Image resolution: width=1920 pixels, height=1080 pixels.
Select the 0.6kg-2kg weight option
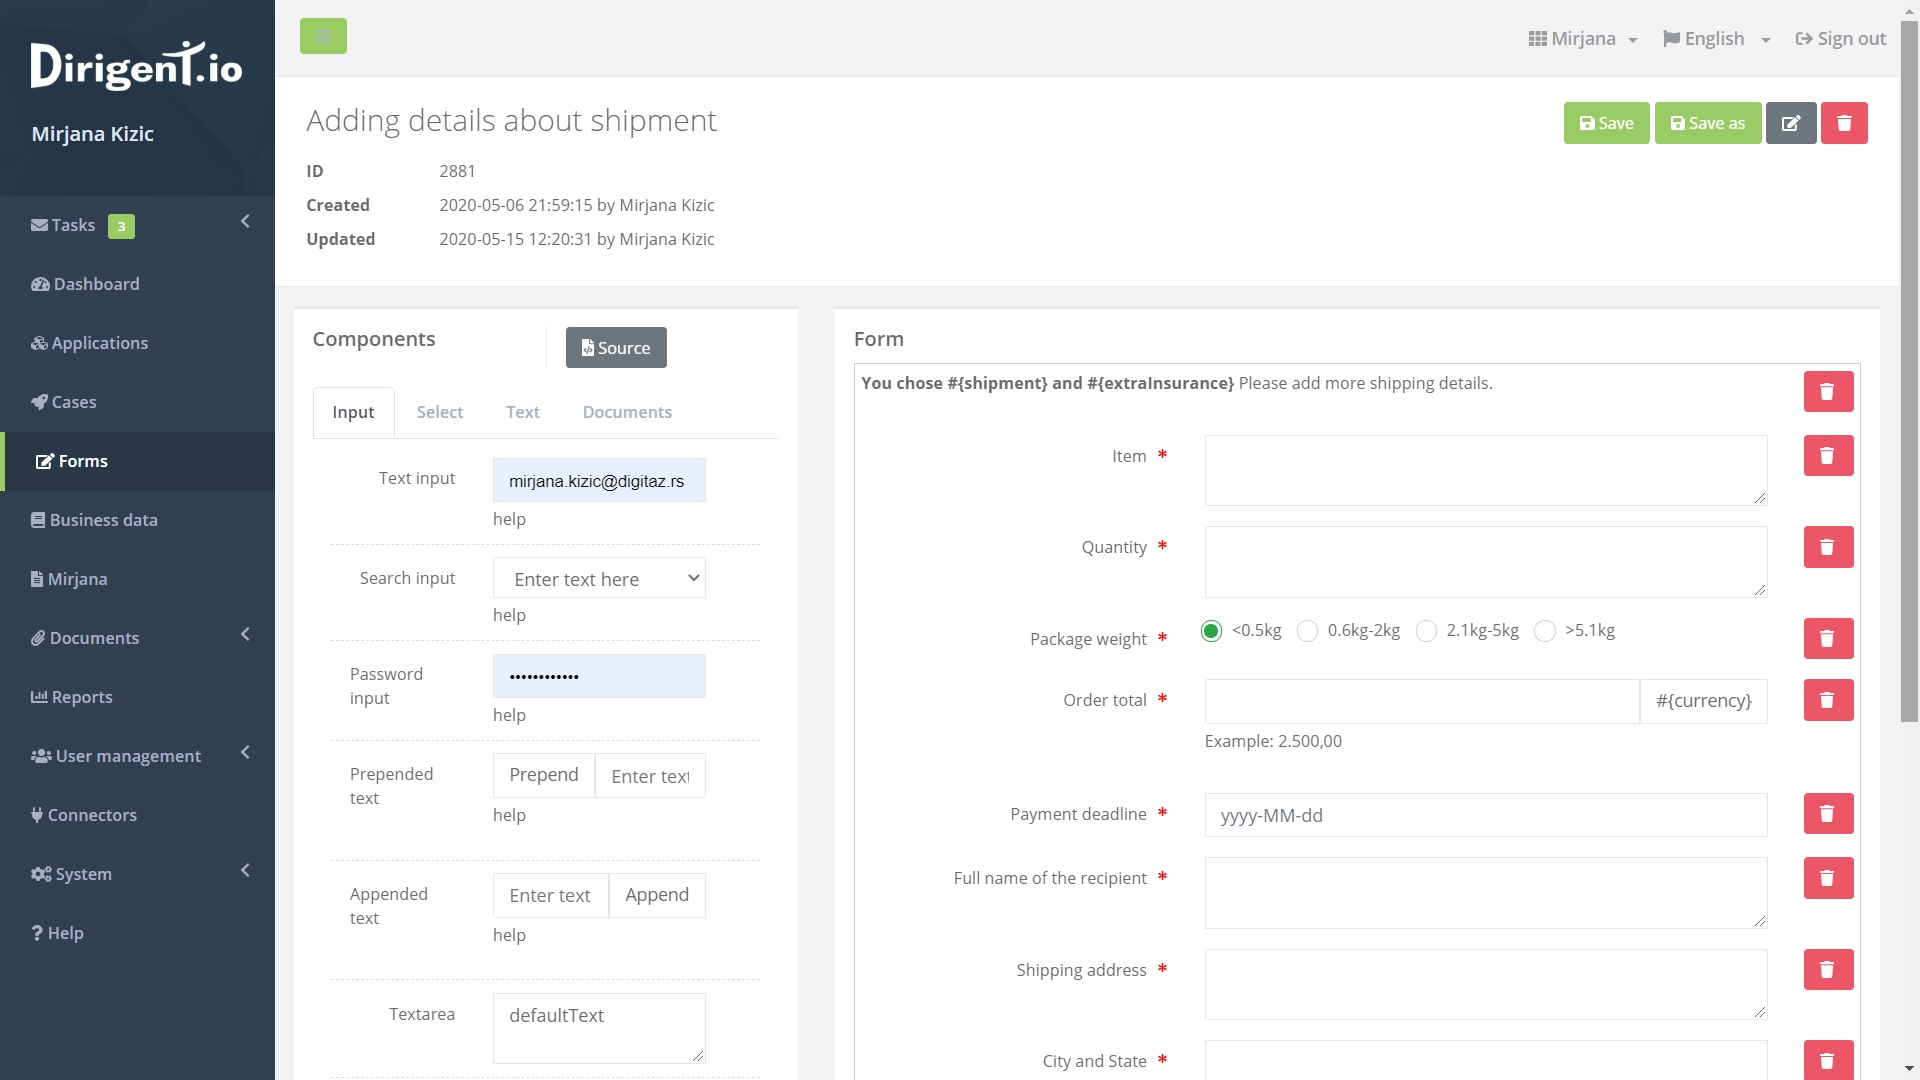(1307, 631)
